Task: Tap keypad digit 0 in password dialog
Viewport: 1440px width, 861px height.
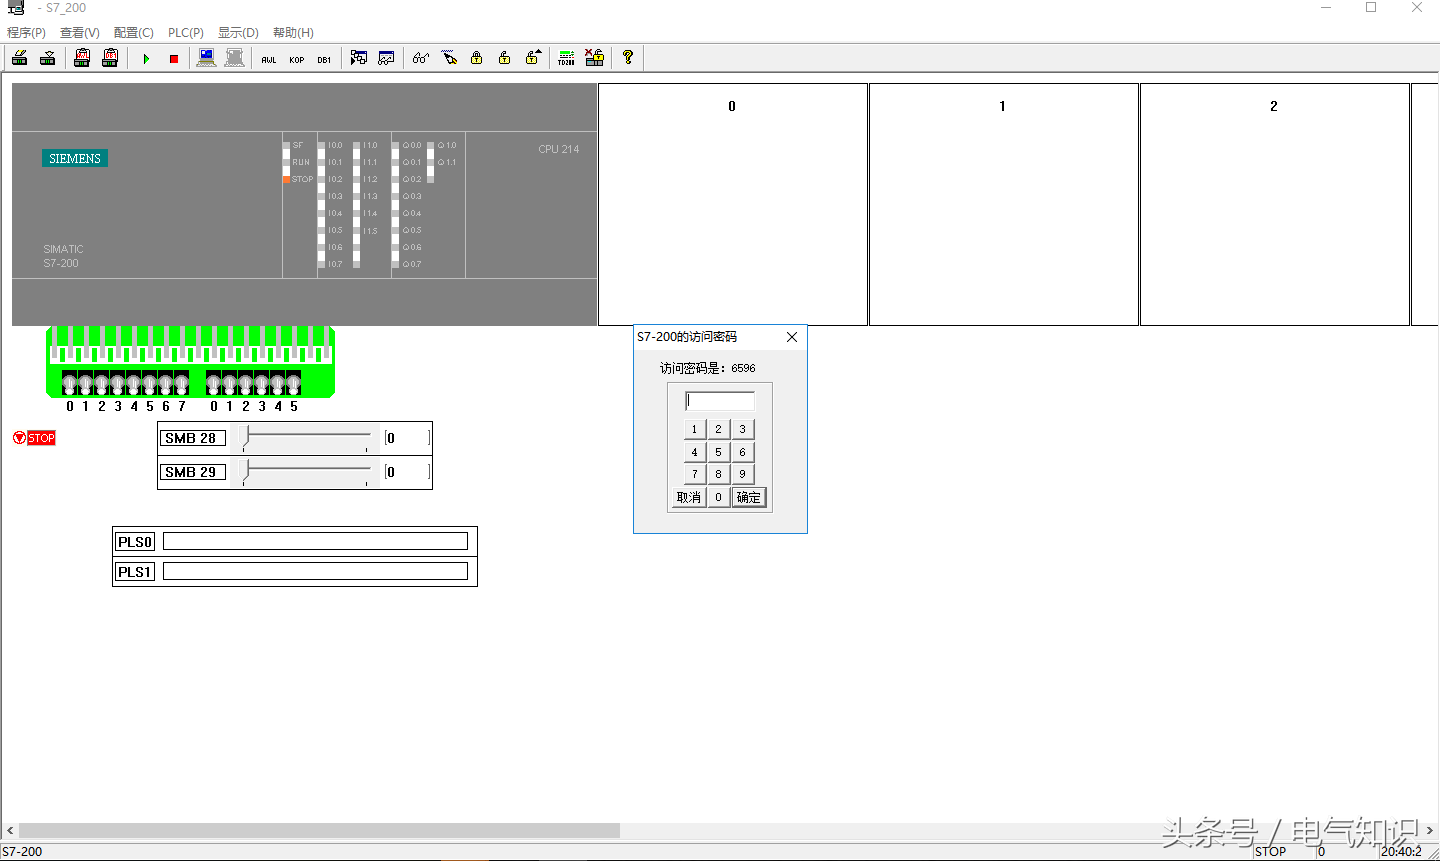Action: (718, 497)
